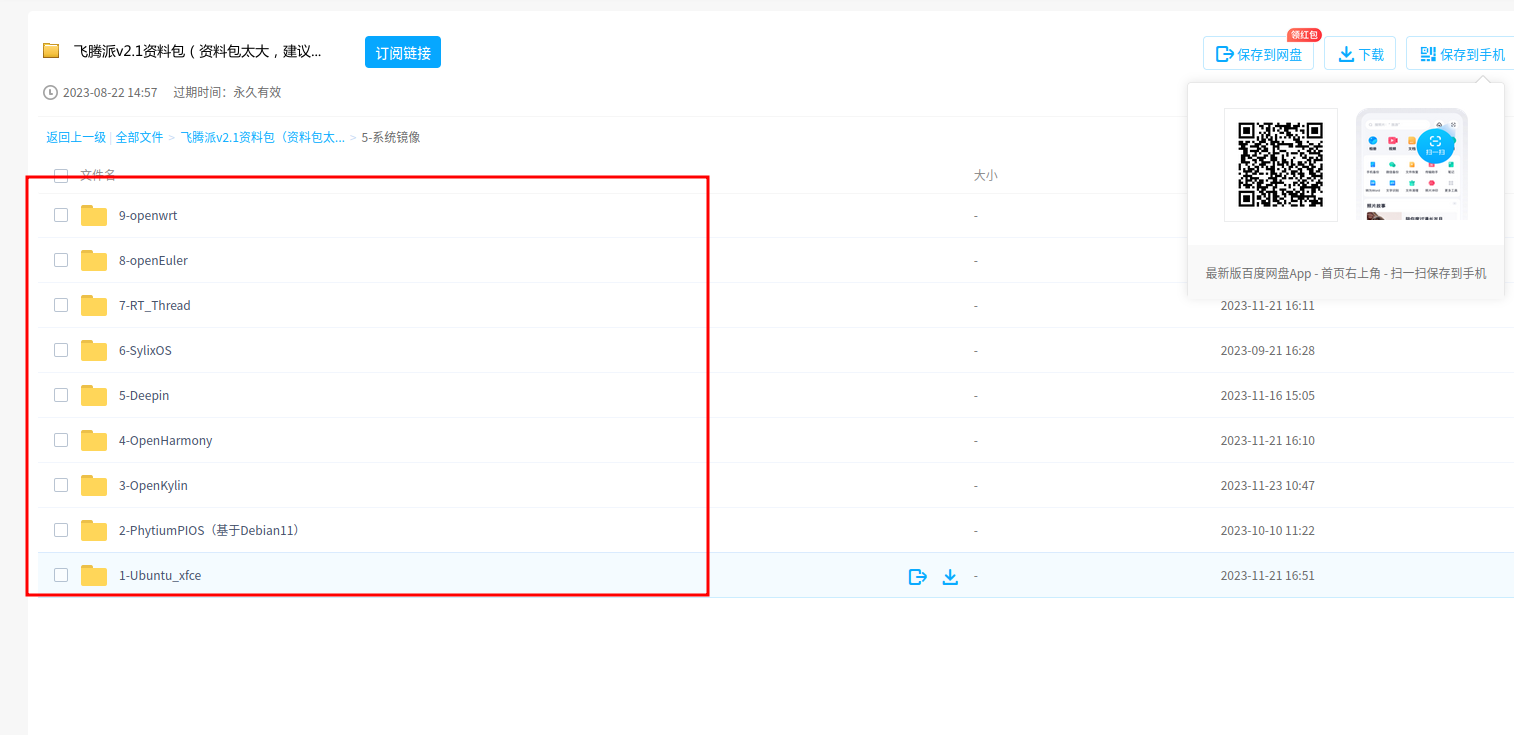This screenshot has height=735, width=1514.
Task: Click the 2023-11-21 16:51 date cell
Action: tap(1267, 575)
